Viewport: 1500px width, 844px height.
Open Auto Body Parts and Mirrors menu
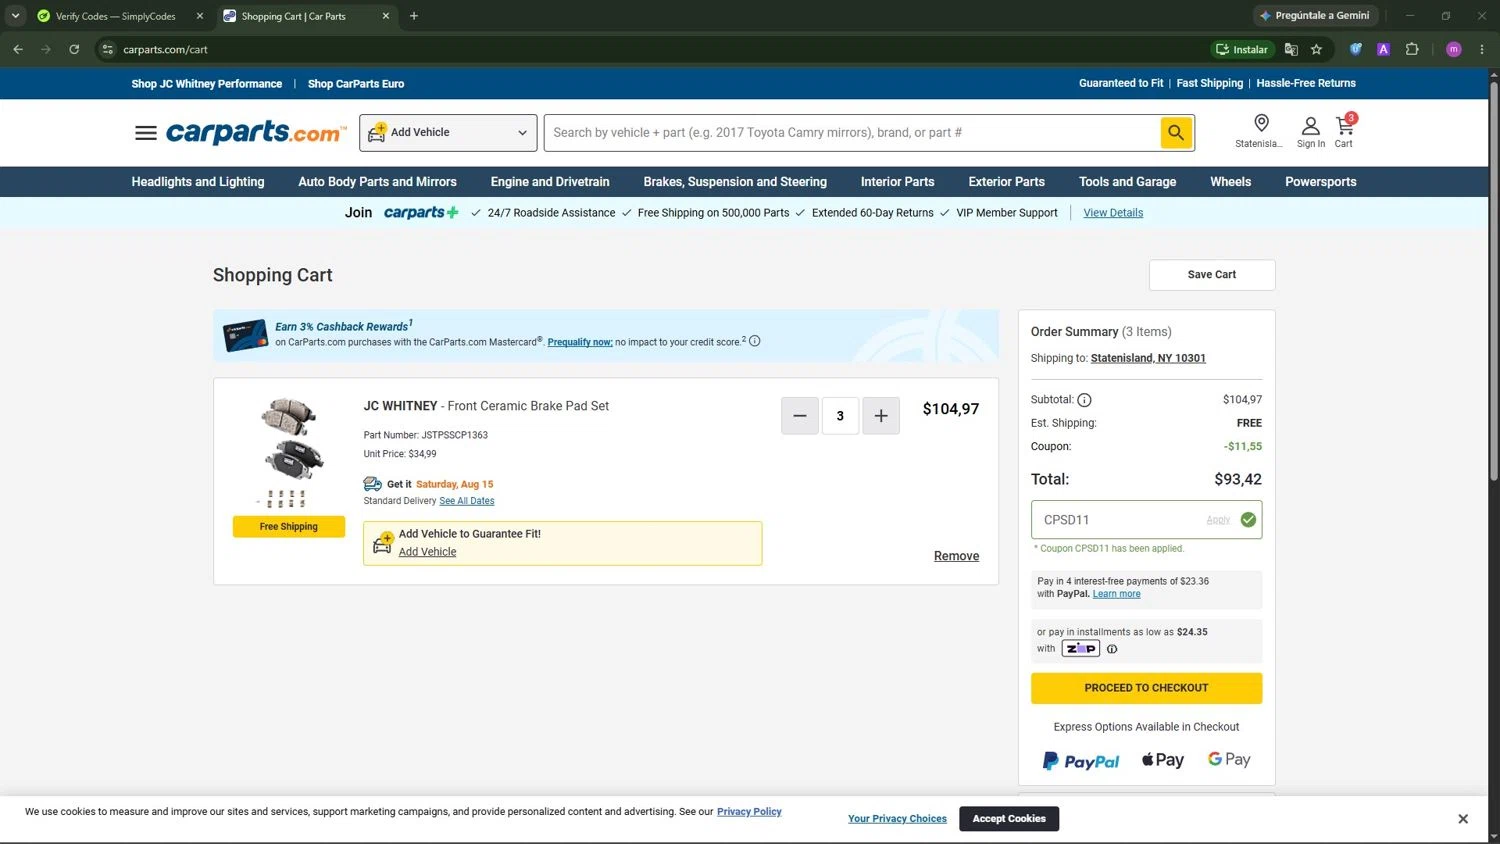[x=377, y=182]
